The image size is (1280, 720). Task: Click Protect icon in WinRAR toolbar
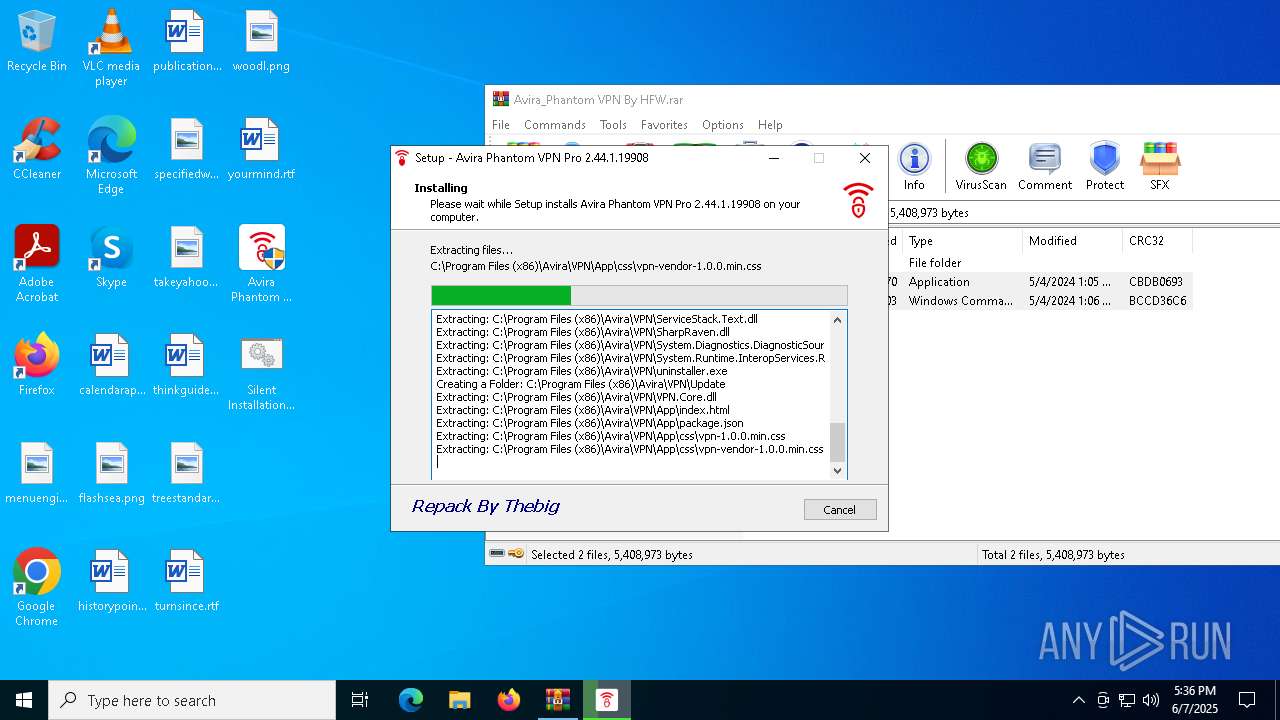pos(1105,167)
